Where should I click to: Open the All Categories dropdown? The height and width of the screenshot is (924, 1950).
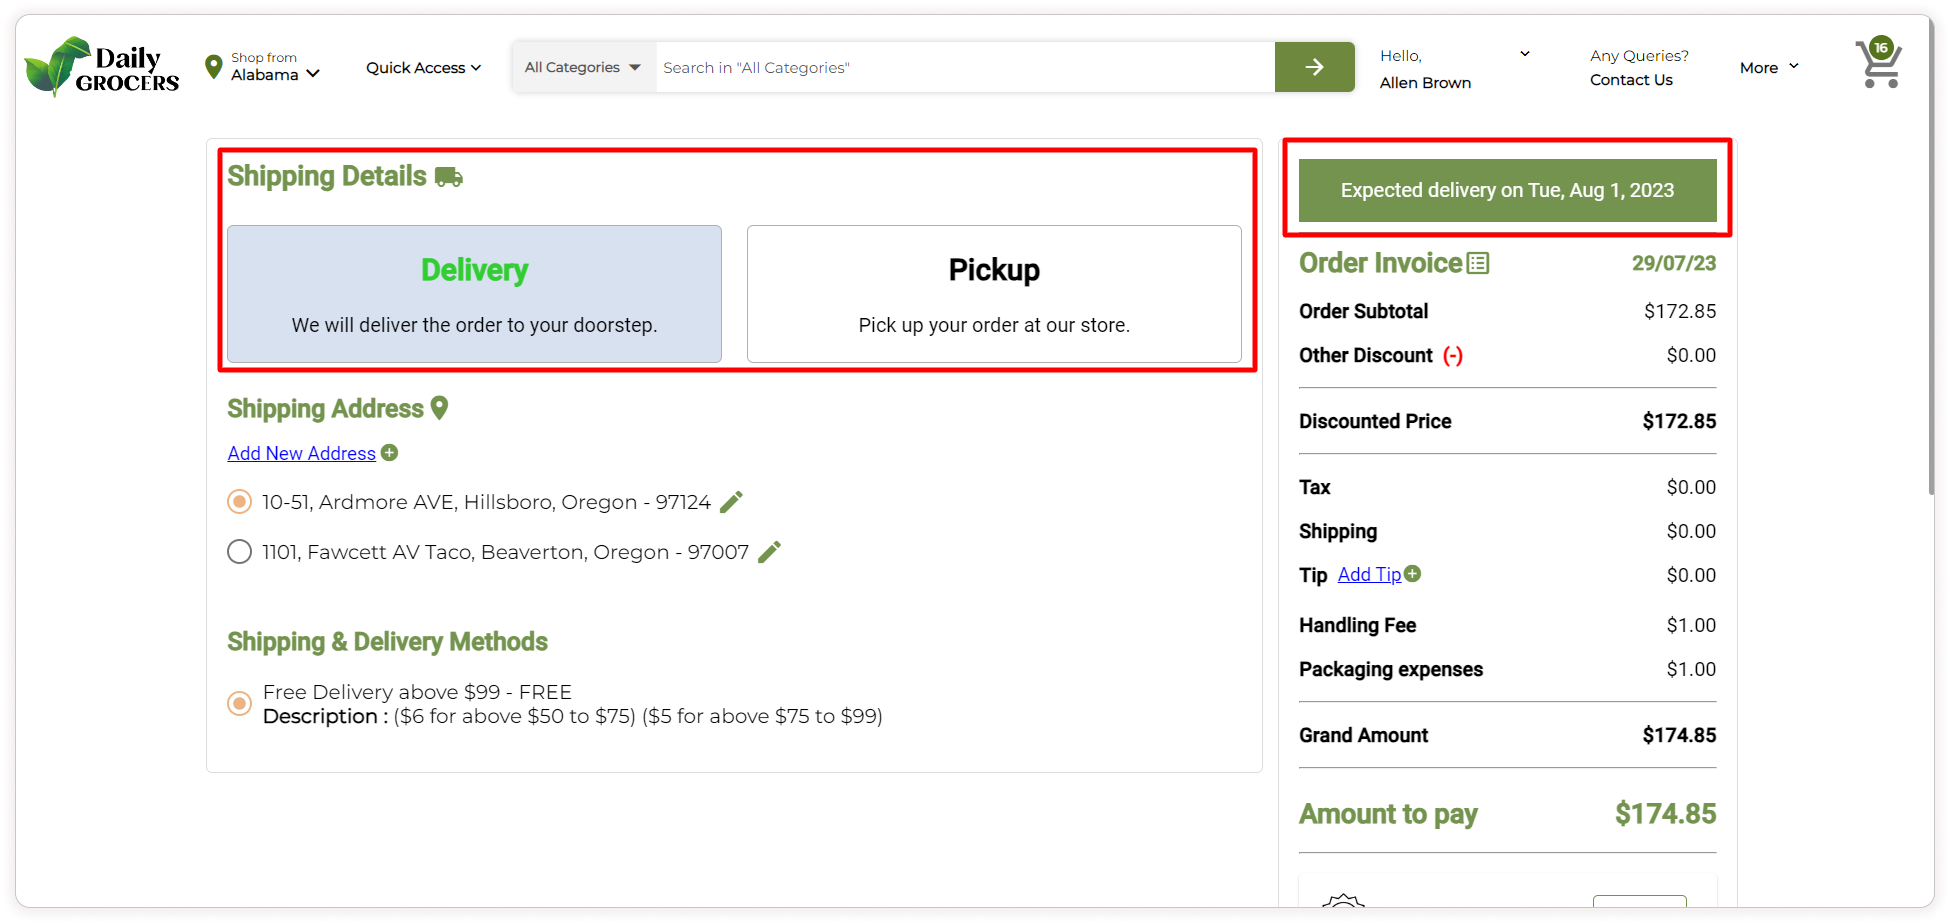583,67
